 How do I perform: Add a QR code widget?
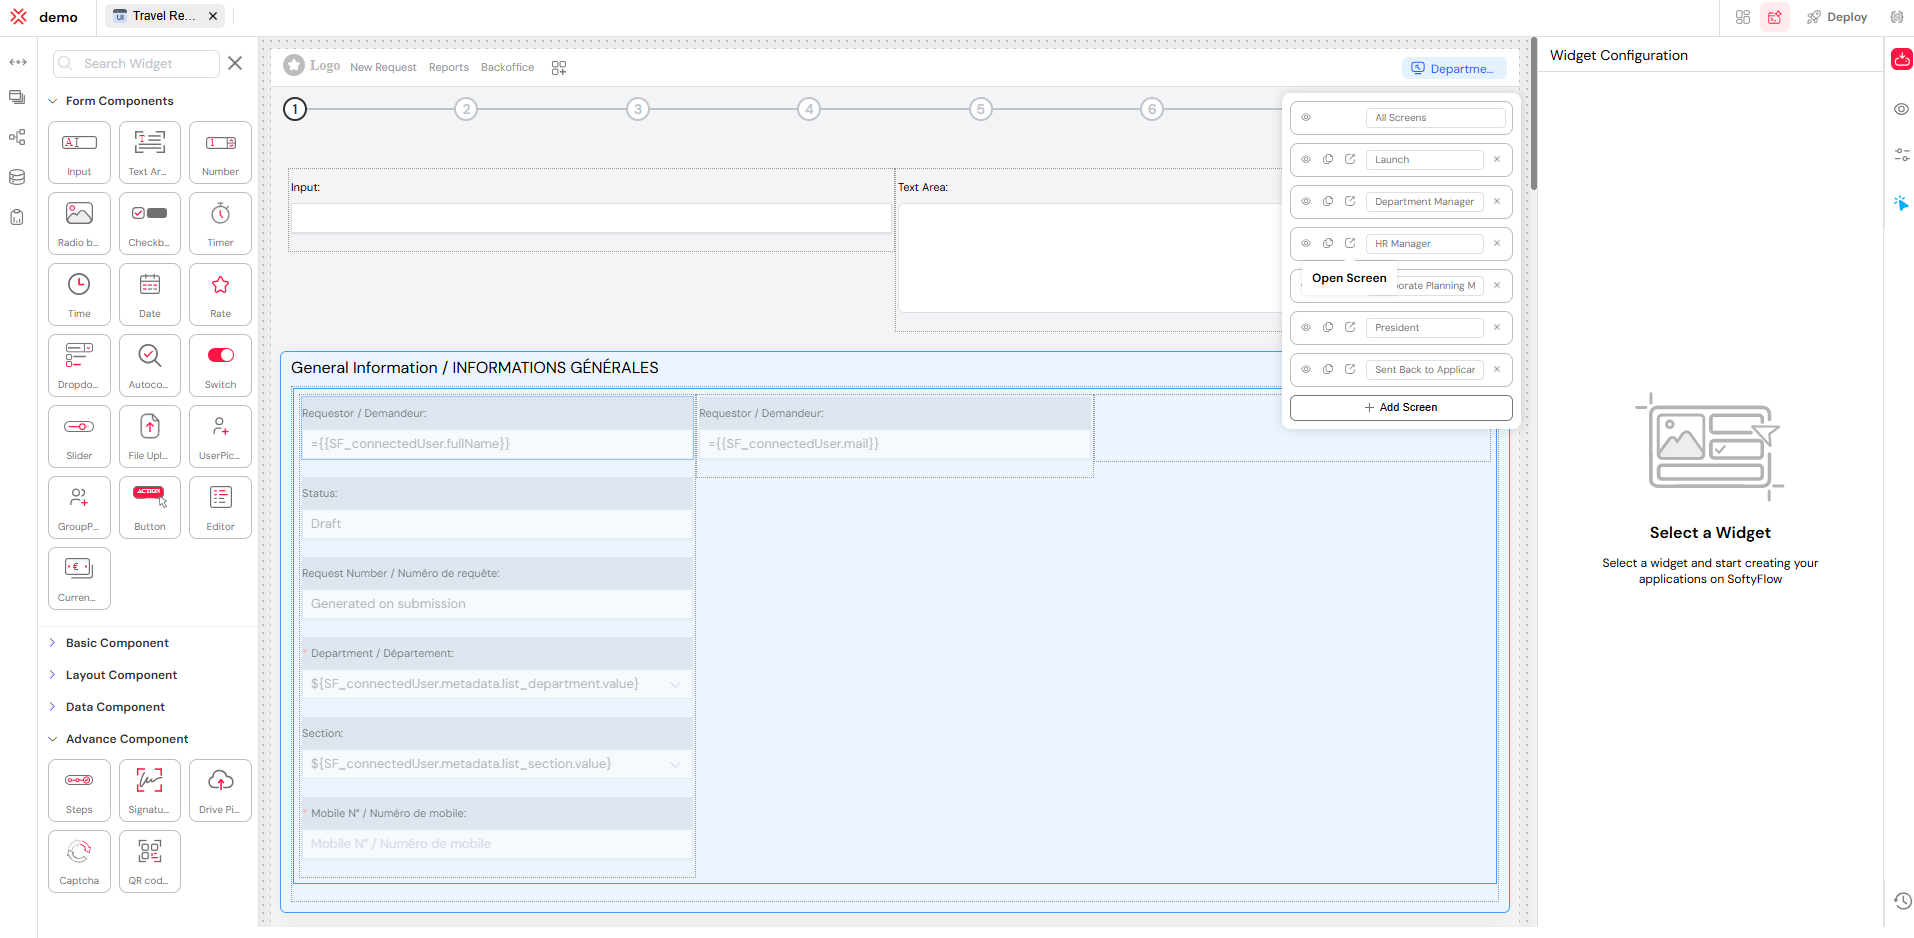149,861
